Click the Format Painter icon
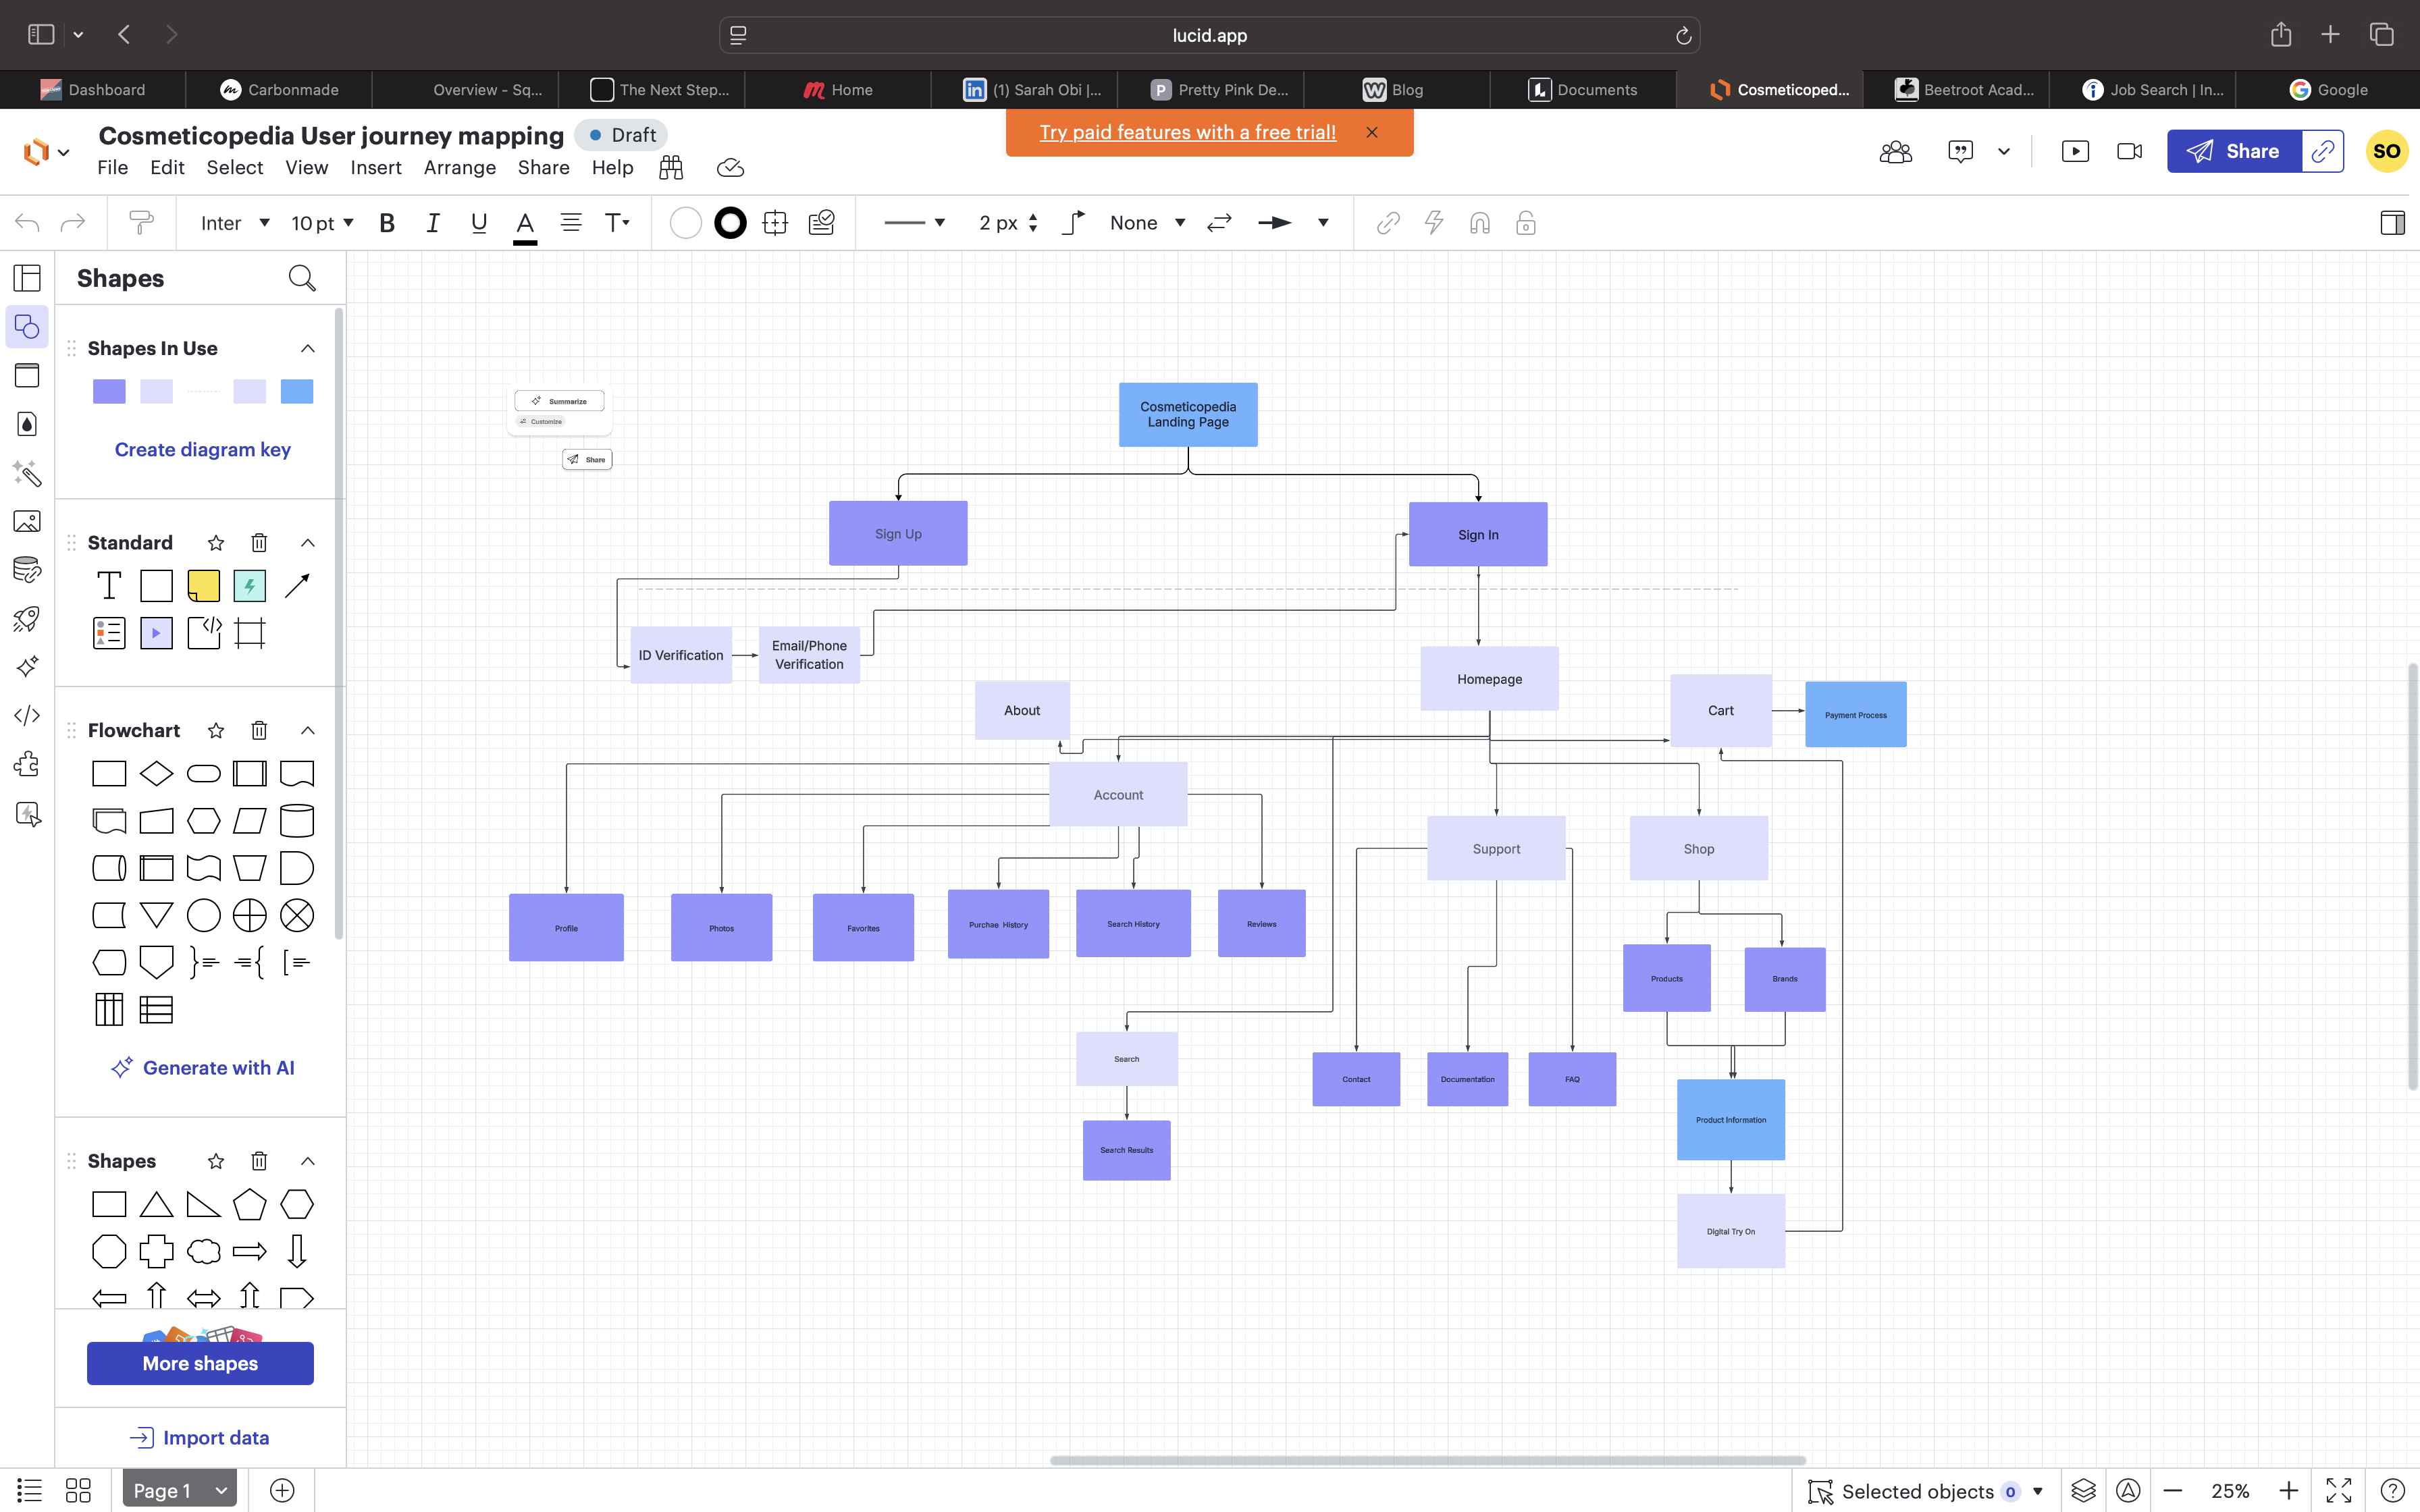The image size is (2420, 1512). point(141,222)
